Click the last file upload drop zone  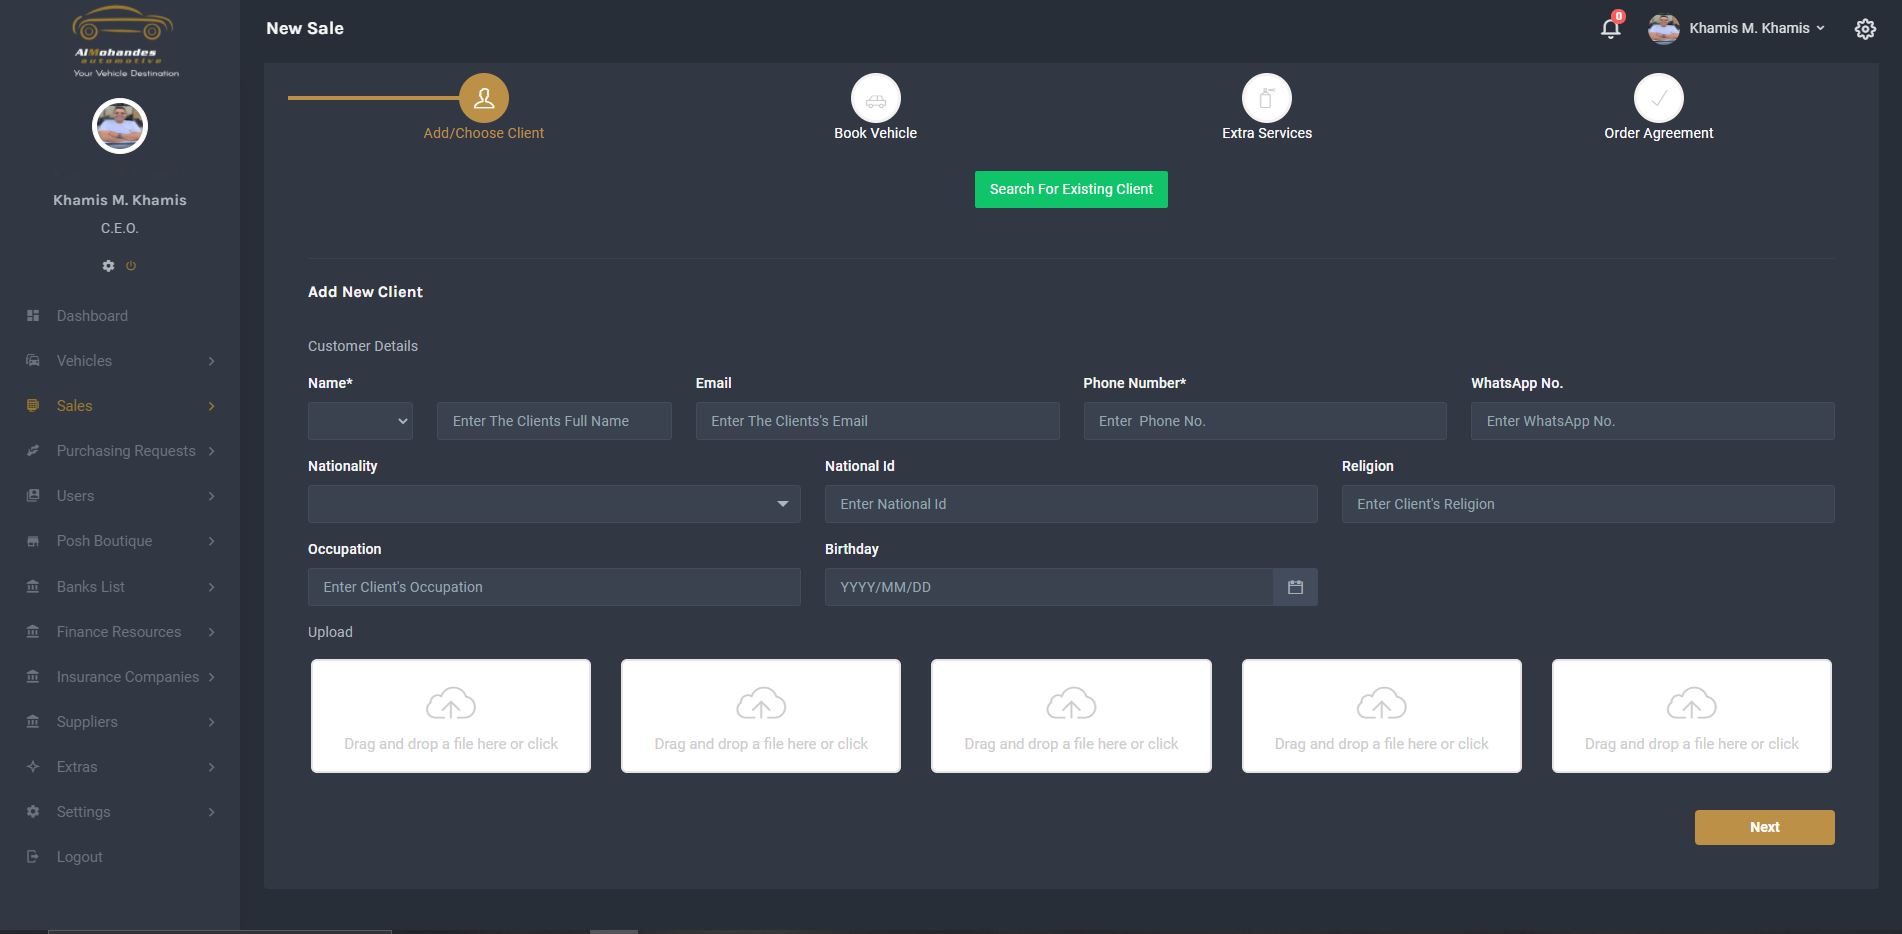tap(1692, 716)
